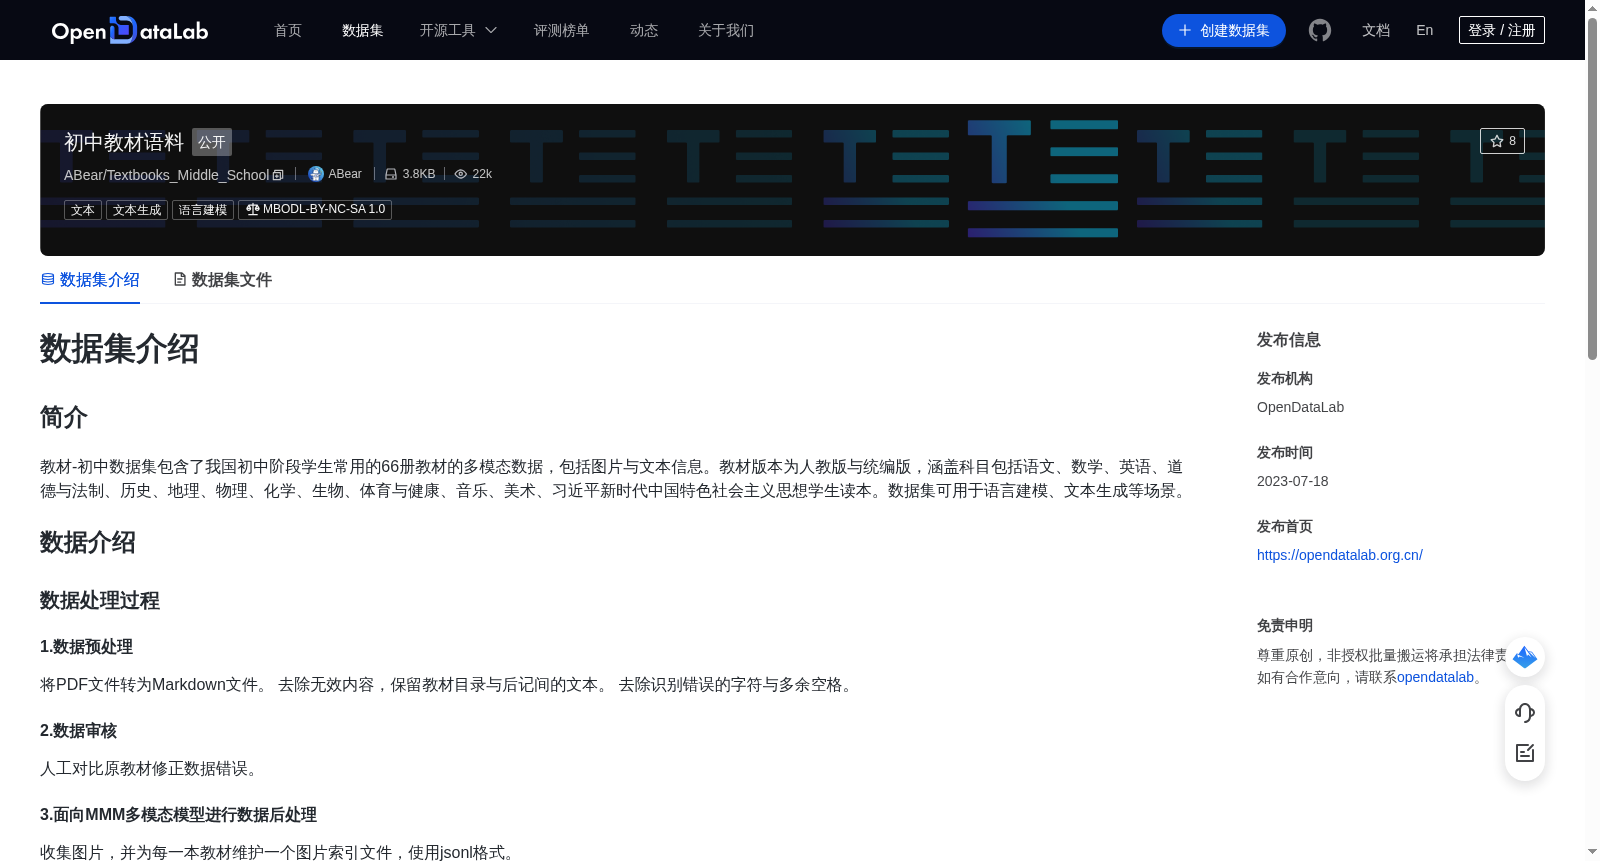Click the 22k views eye indicator

point(473,174)
